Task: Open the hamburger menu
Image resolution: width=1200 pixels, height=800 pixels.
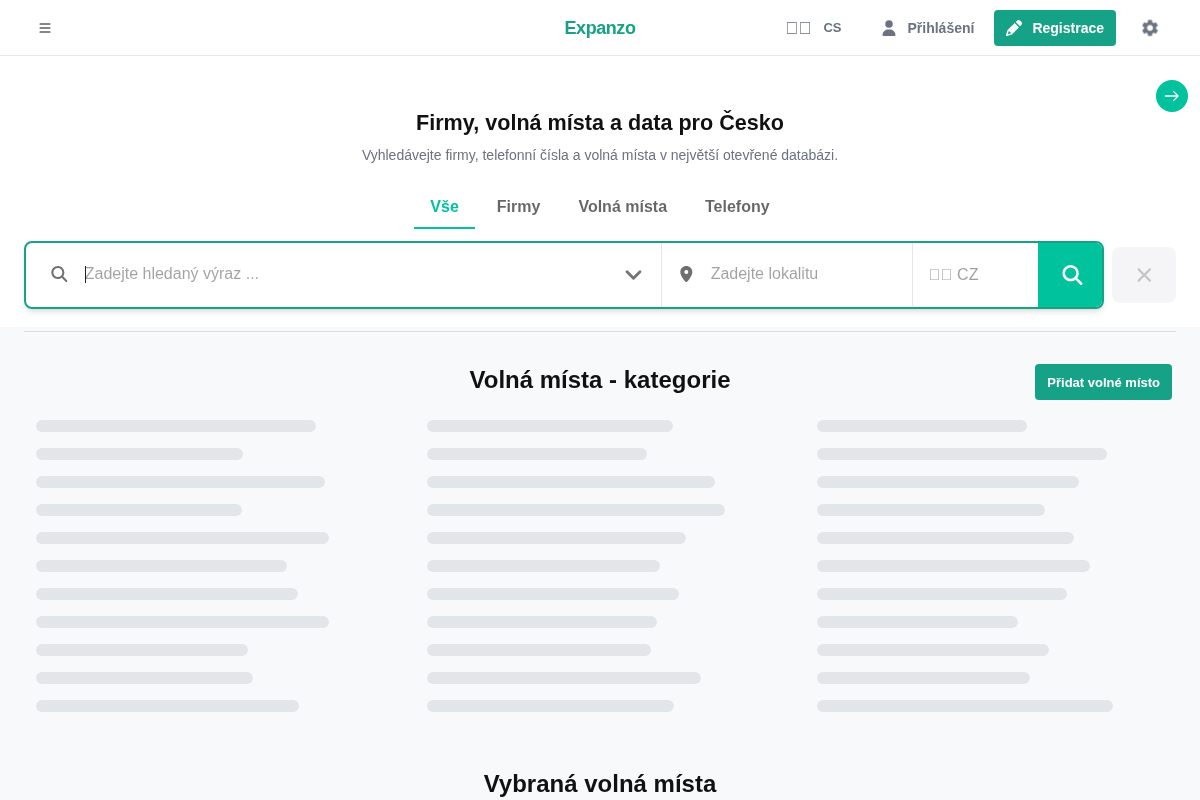Action: click(x=45, y=28)
